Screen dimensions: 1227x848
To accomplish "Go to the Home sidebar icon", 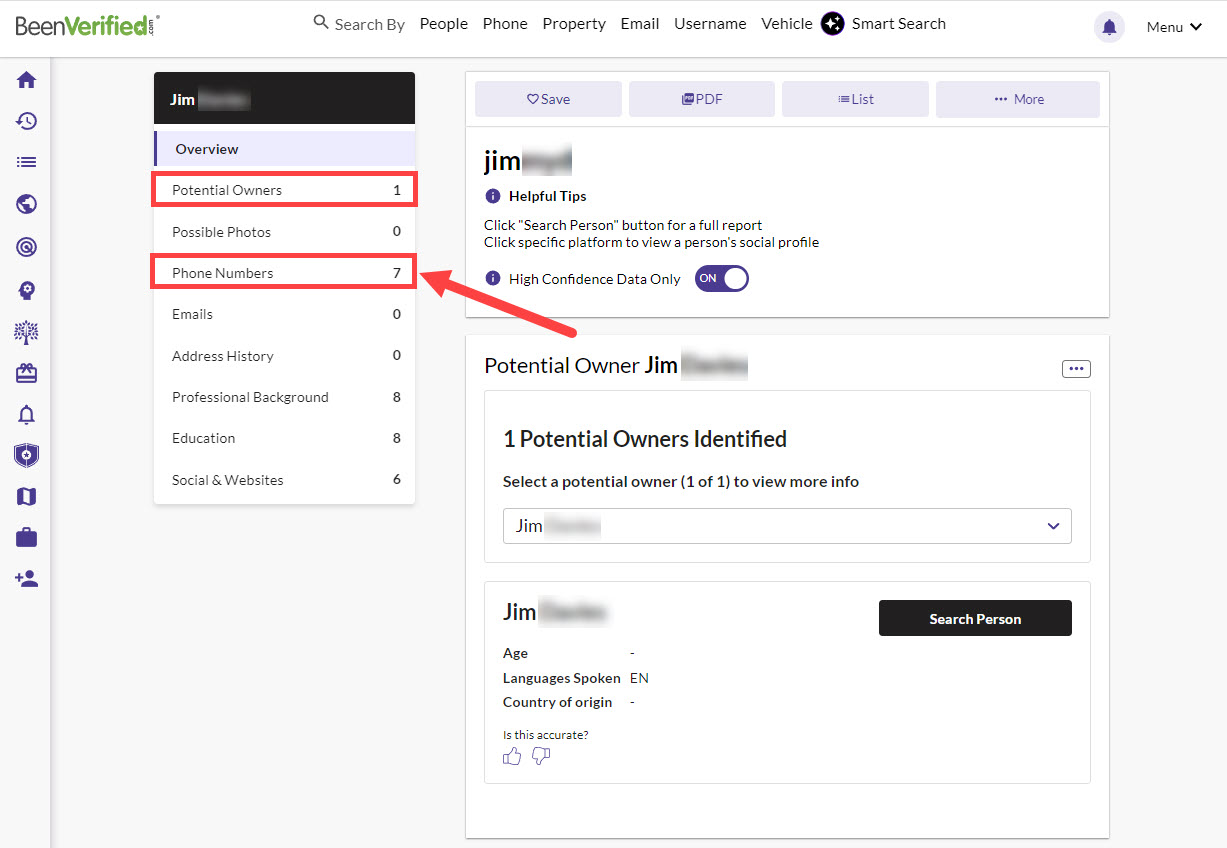I will (x=27, y=80).
